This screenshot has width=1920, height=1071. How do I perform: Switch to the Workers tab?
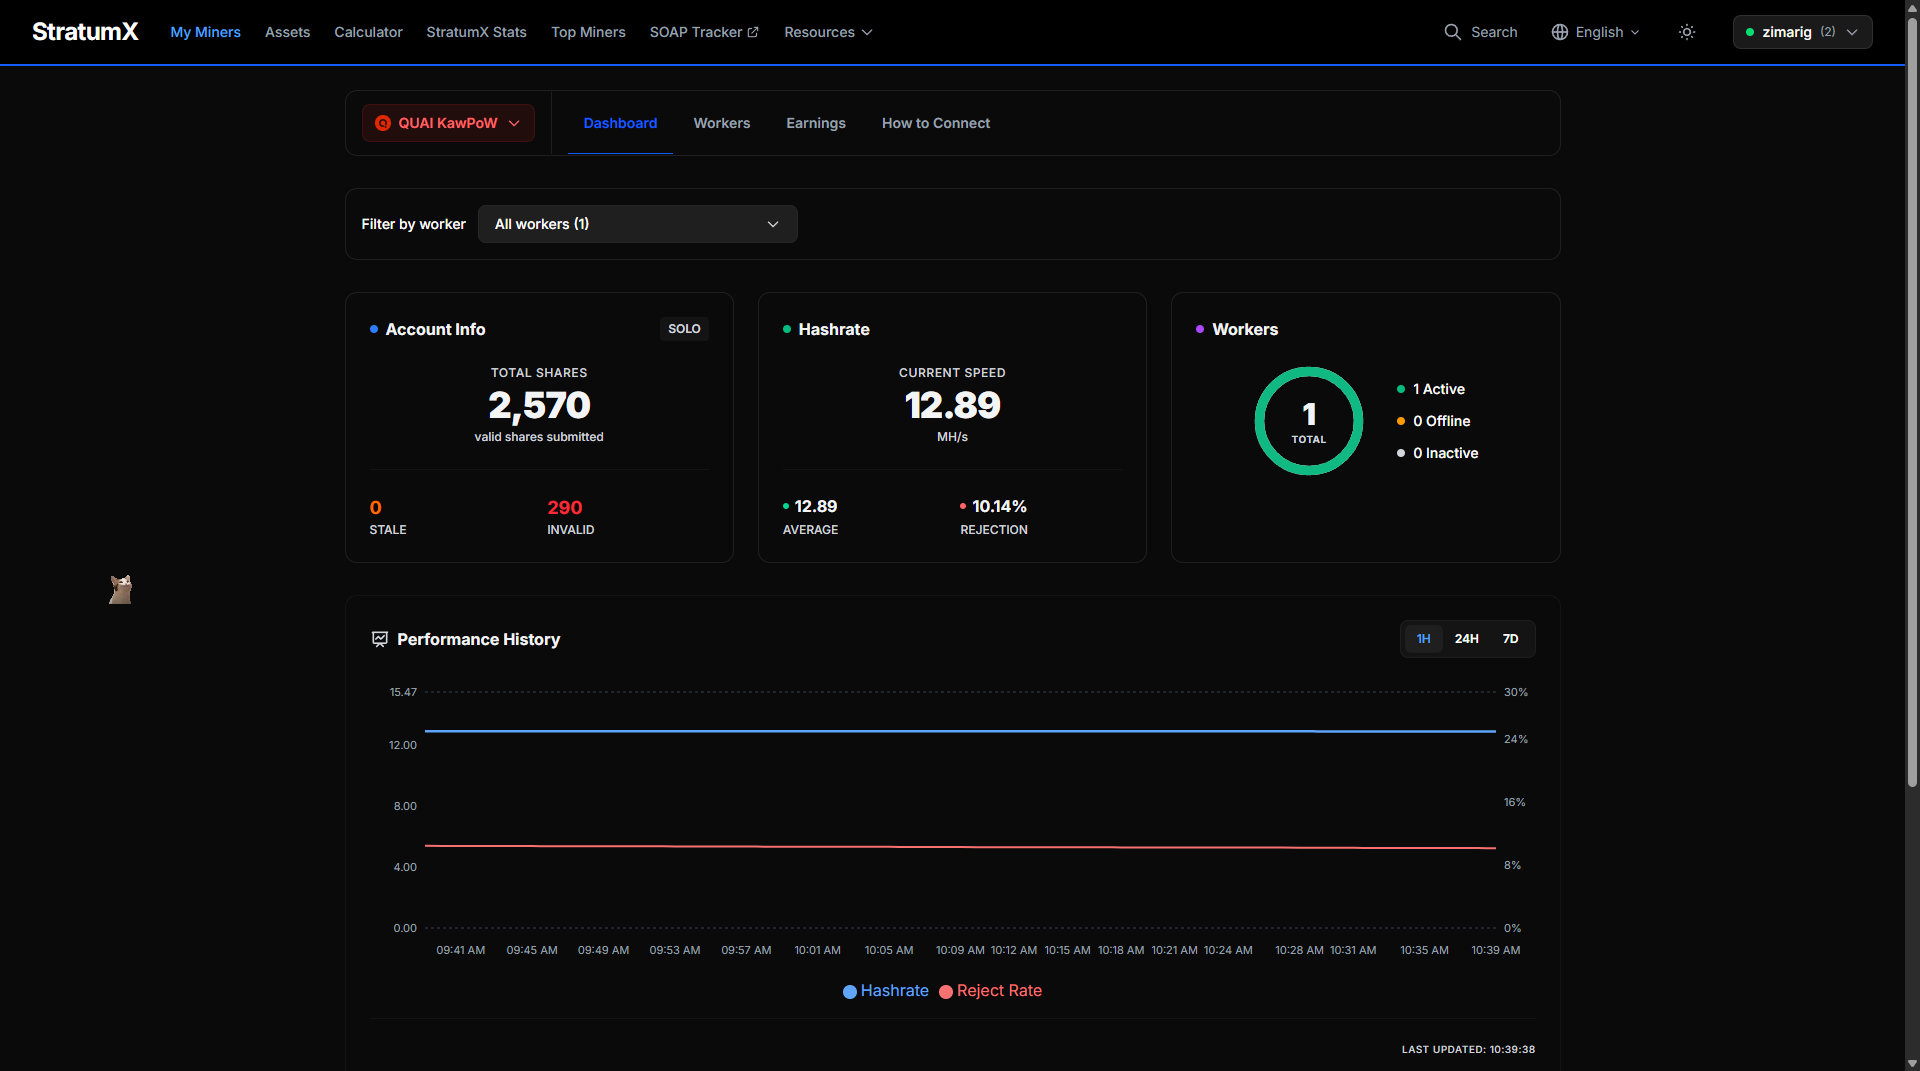click(x=721, y=123)
